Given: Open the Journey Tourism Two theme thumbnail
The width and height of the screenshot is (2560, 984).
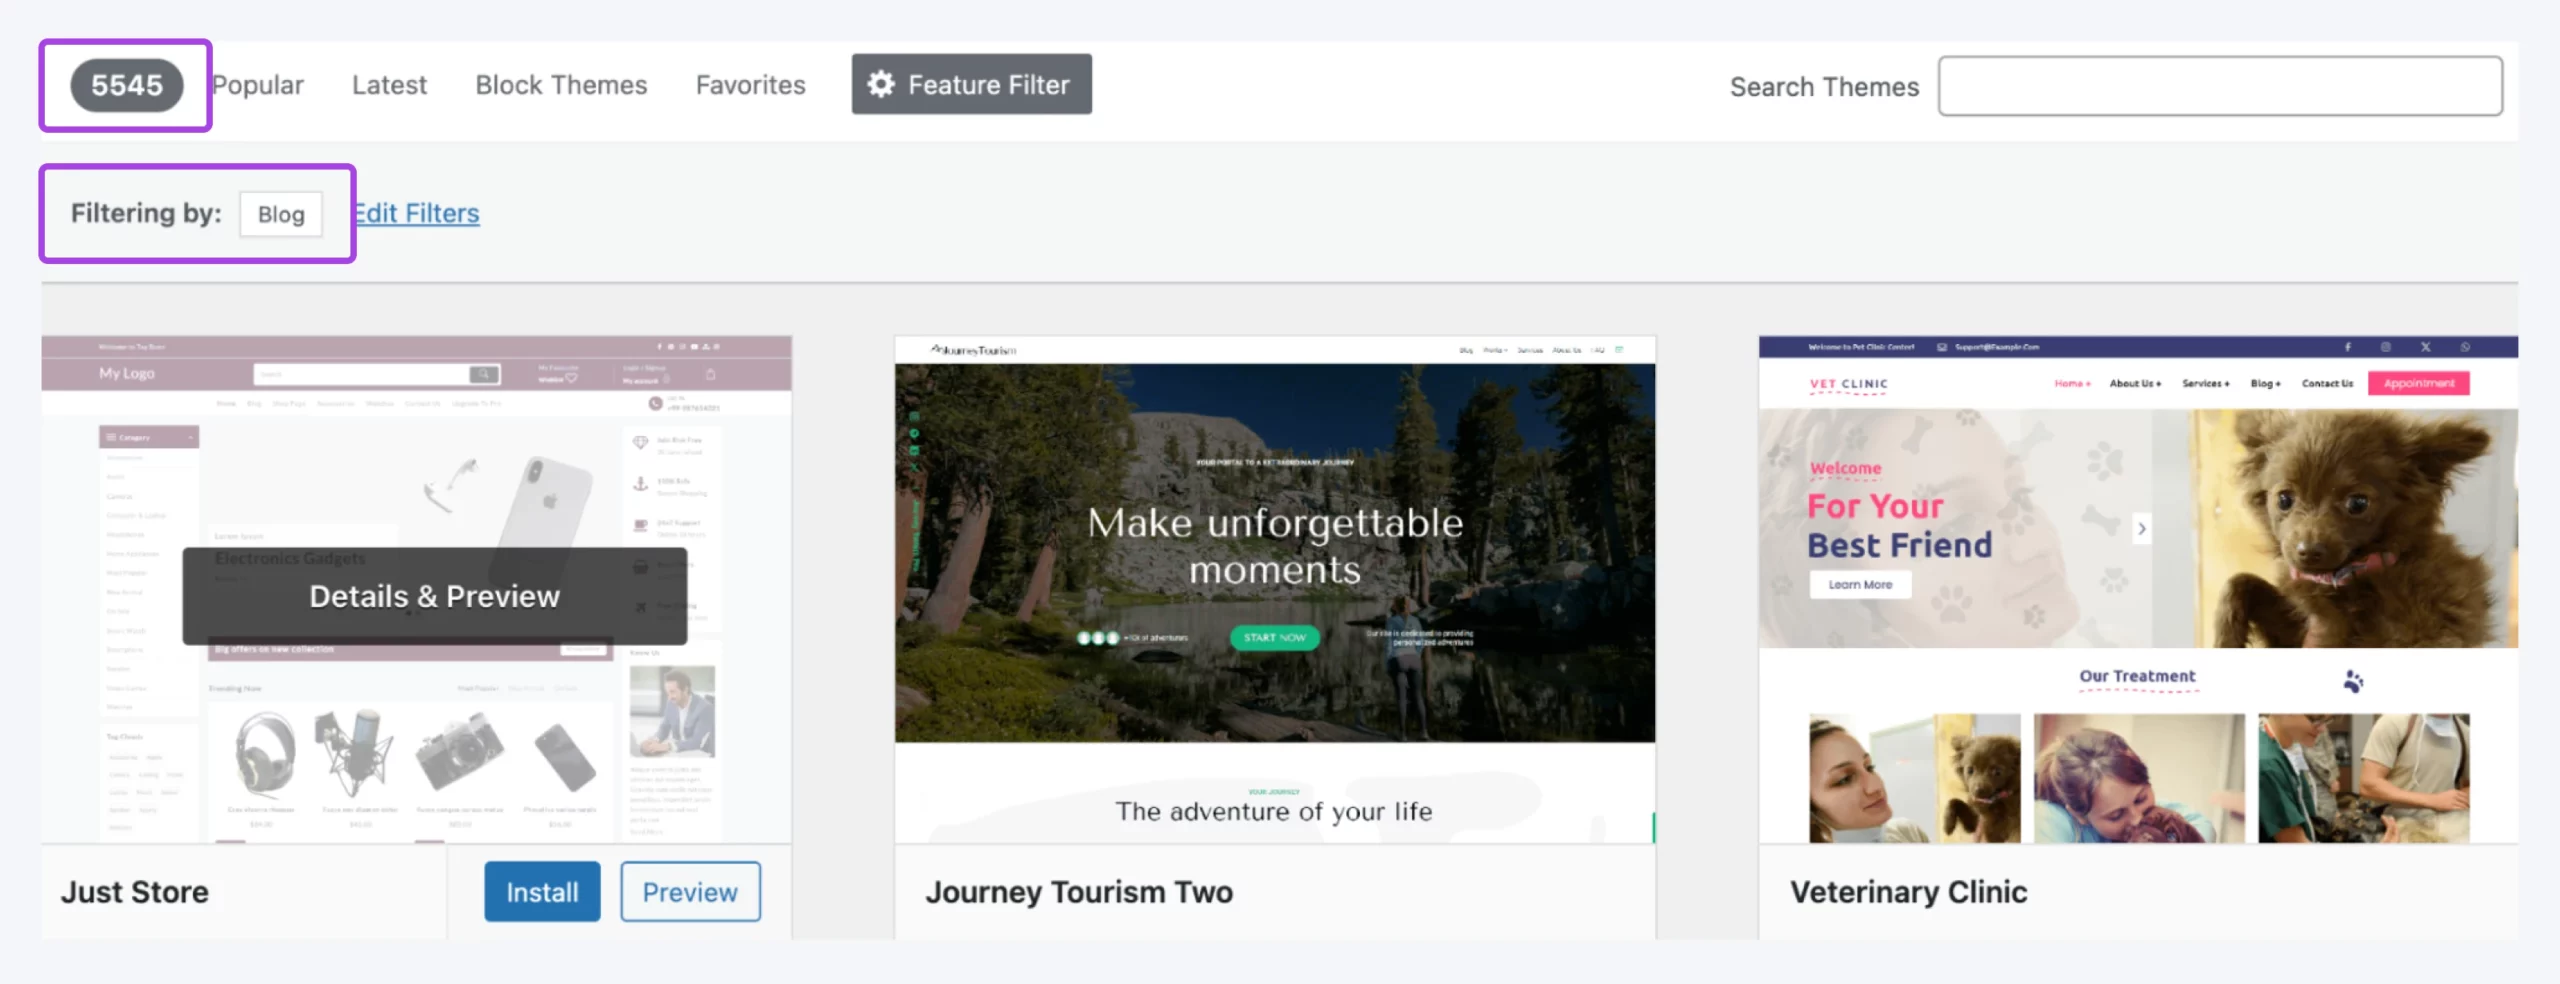Looking at the screenshot, I should [1275, 590].
